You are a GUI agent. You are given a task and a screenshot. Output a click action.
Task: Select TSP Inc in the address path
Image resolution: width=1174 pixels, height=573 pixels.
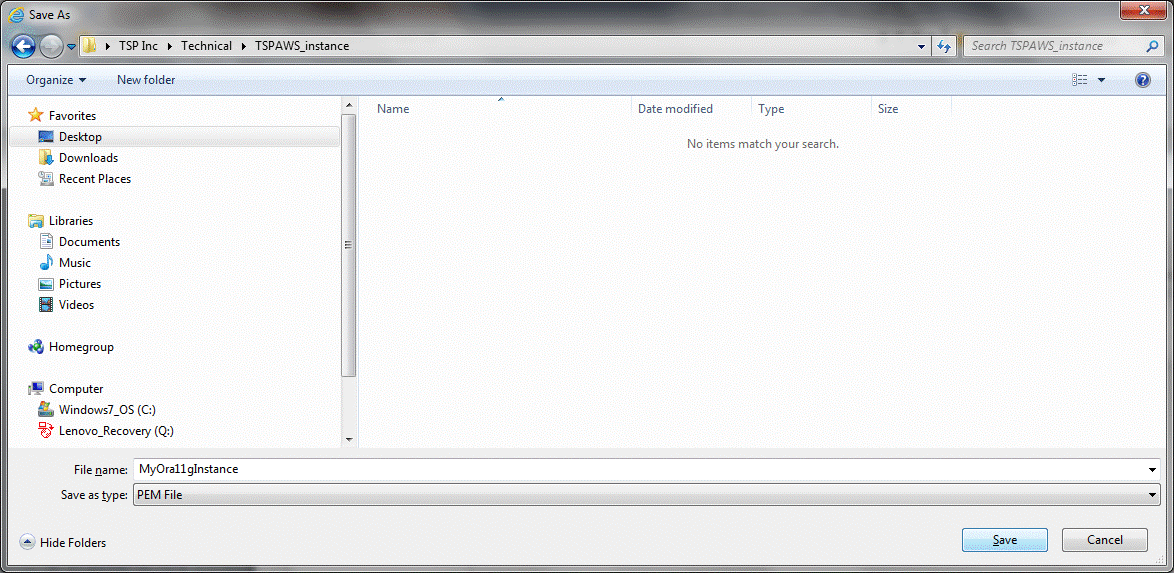[139, 46]
